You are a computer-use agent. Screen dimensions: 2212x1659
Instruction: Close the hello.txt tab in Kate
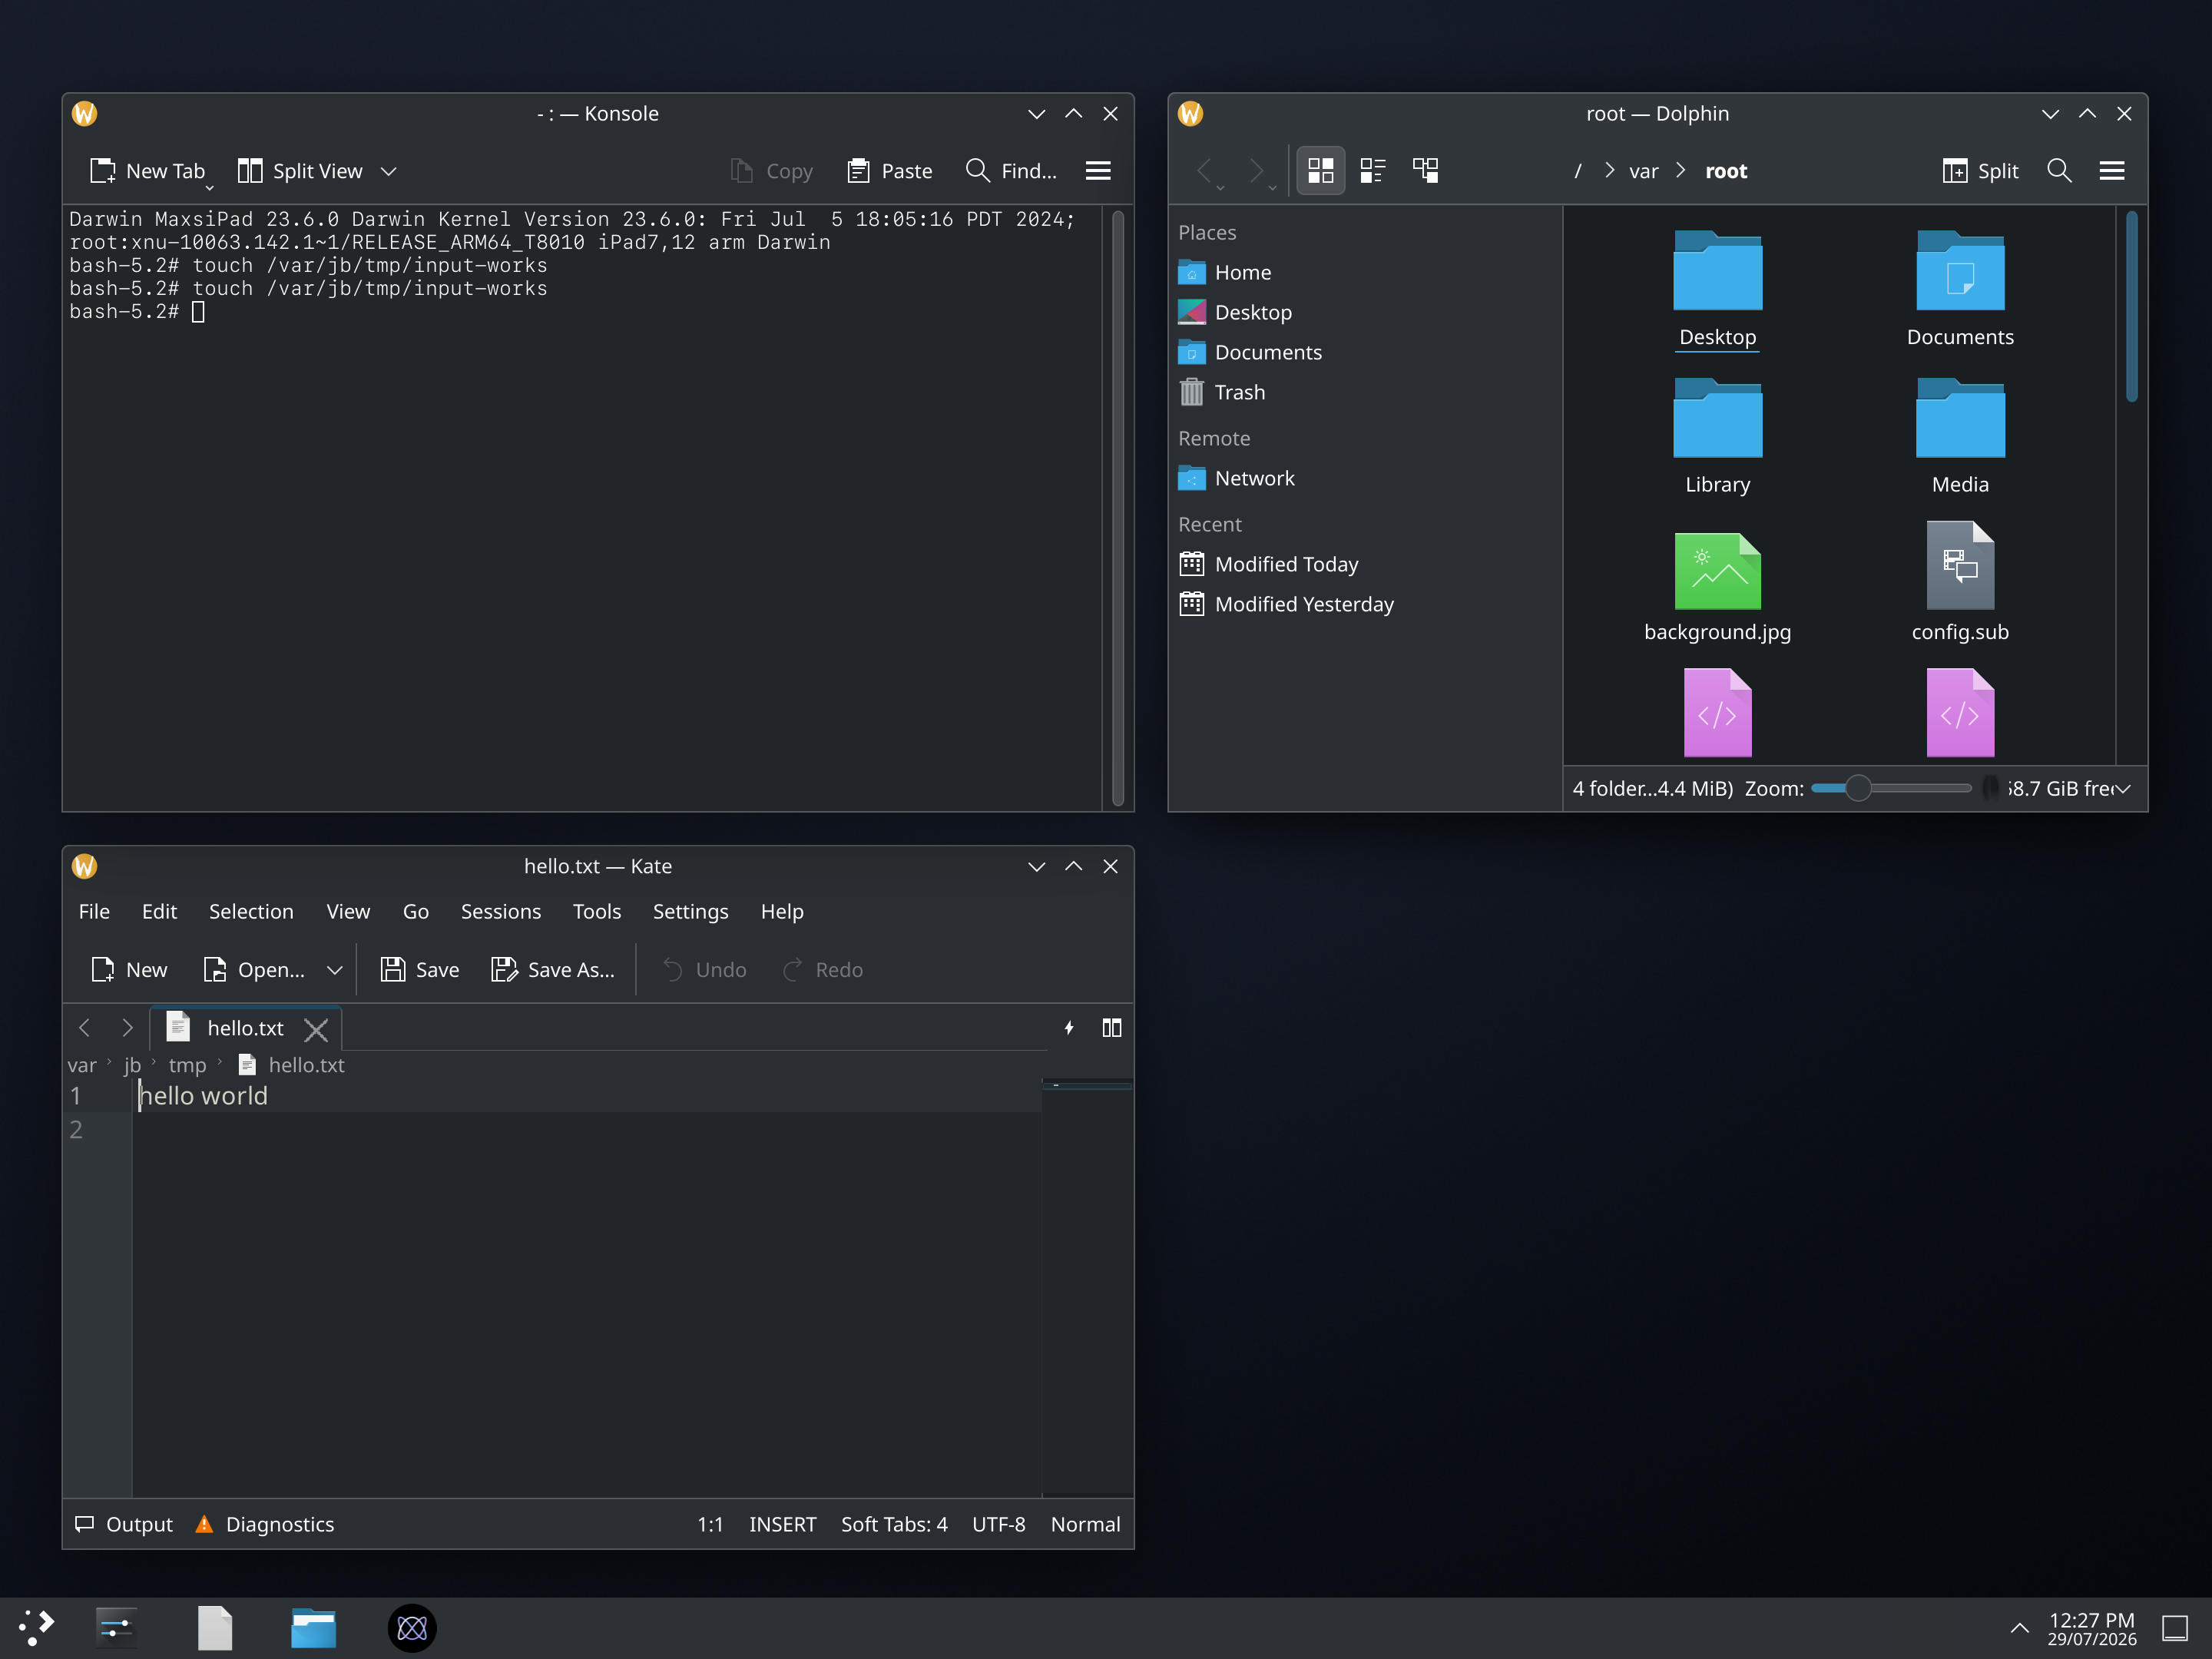[x=316, y=1029]
